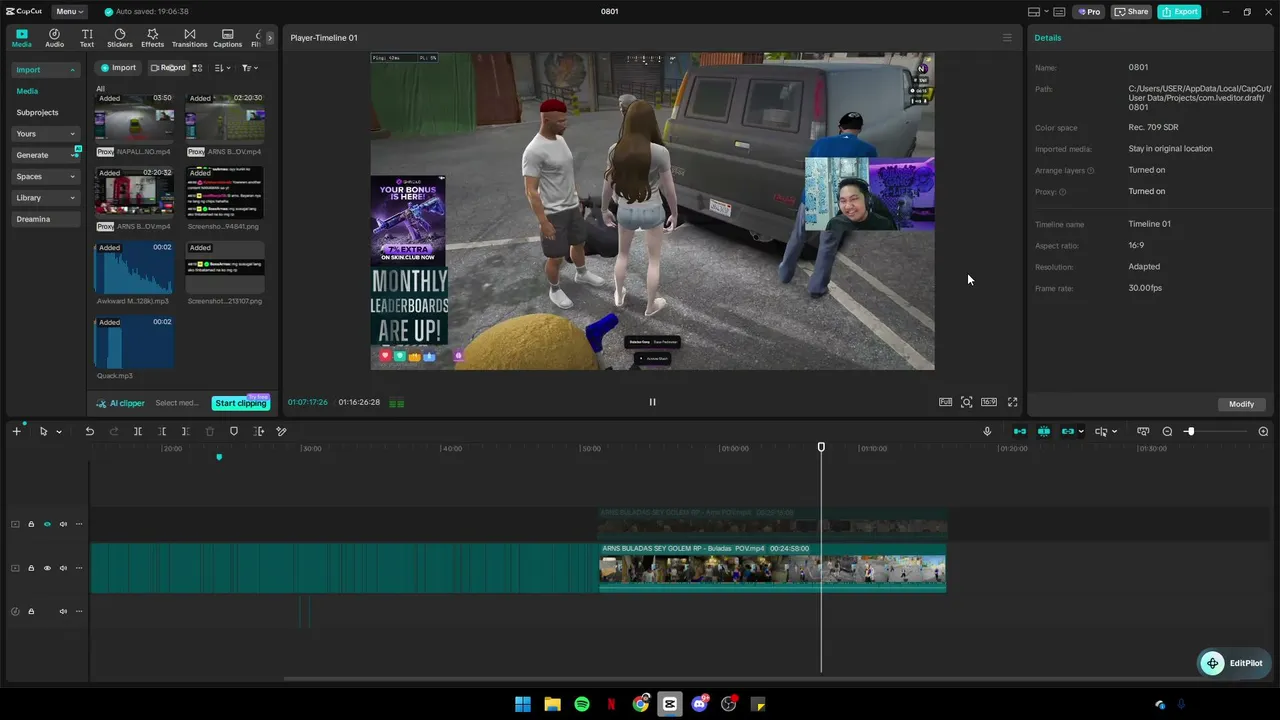The height and width of the screenshot is (720, 1280).
Task: Select the Awkward M...128k).mp3 audio thumbnail
Action: pyautogui.click(x=134, y=267)
